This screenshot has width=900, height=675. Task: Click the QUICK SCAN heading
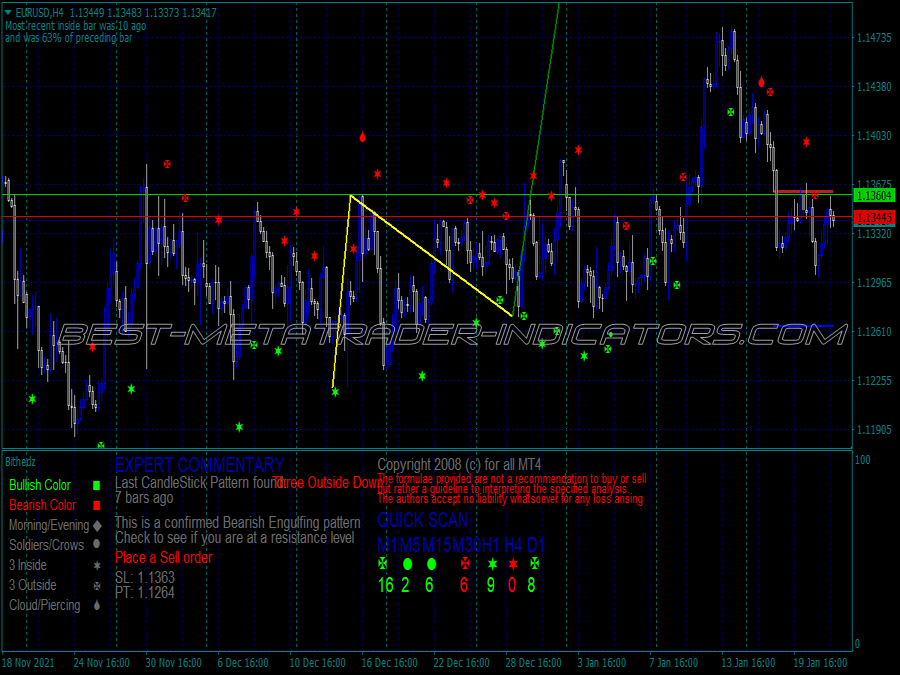click(x=422, y=521)
